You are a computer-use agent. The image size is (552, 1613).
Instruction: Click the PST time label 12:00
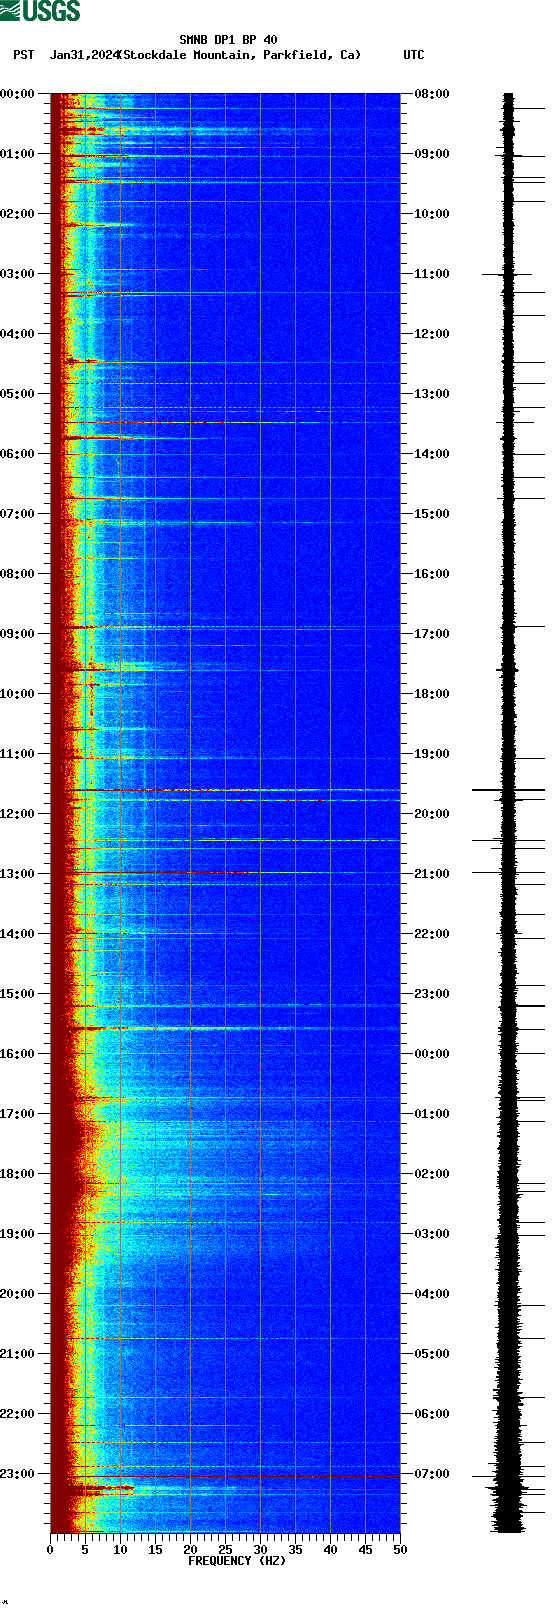click(x=18, y=814)
